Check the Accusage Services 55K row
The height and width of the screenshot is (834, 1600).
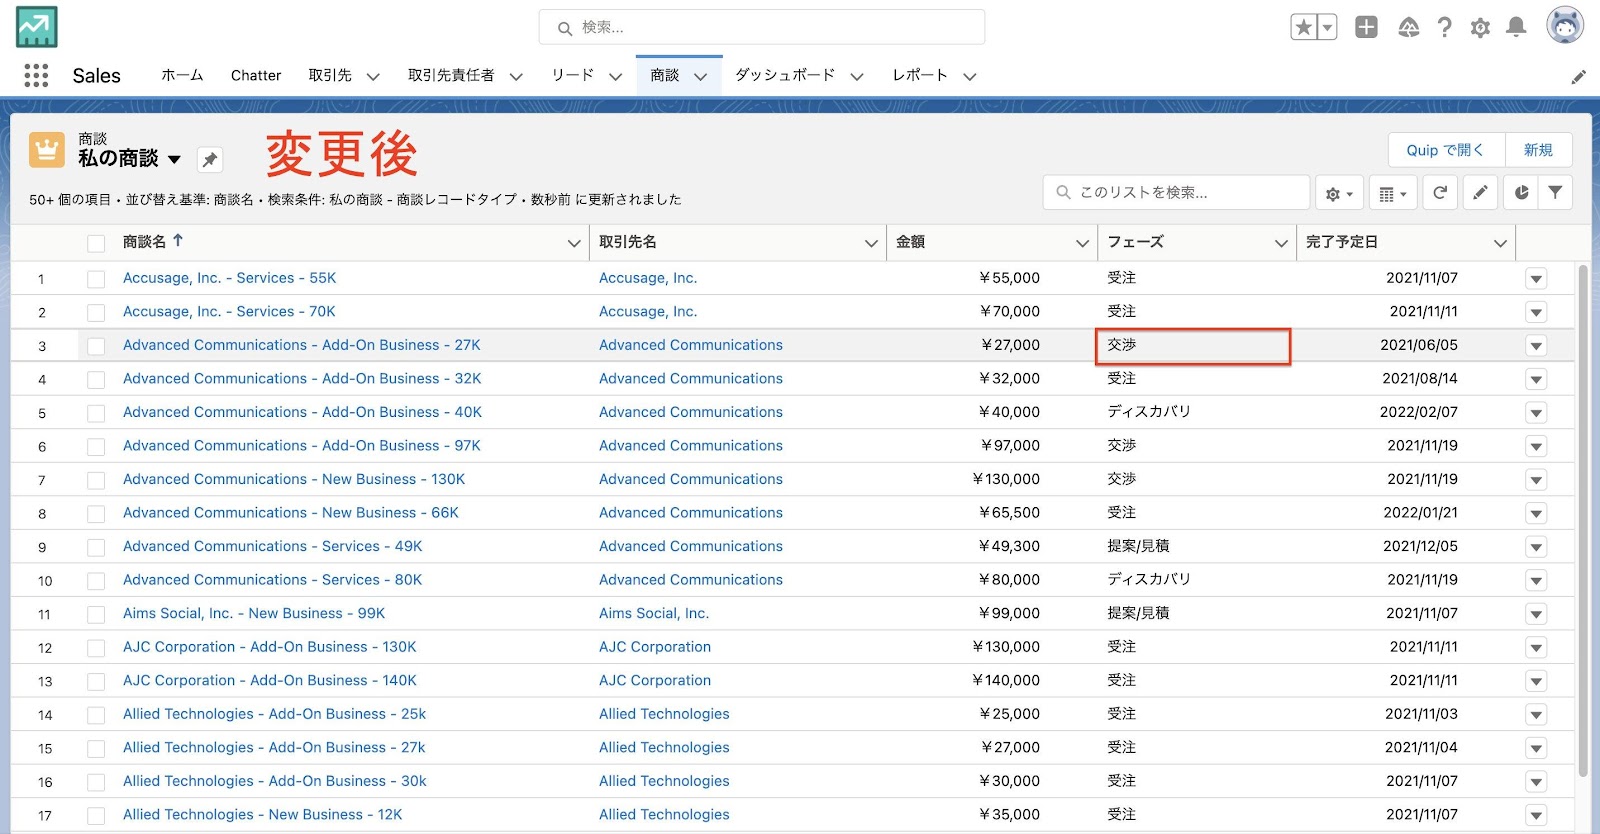click(x=96, y=279)
